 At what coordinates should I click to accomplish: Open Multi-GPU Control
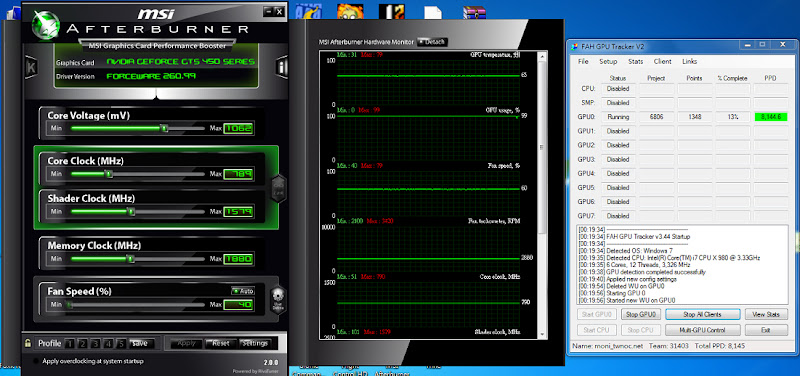702,330
